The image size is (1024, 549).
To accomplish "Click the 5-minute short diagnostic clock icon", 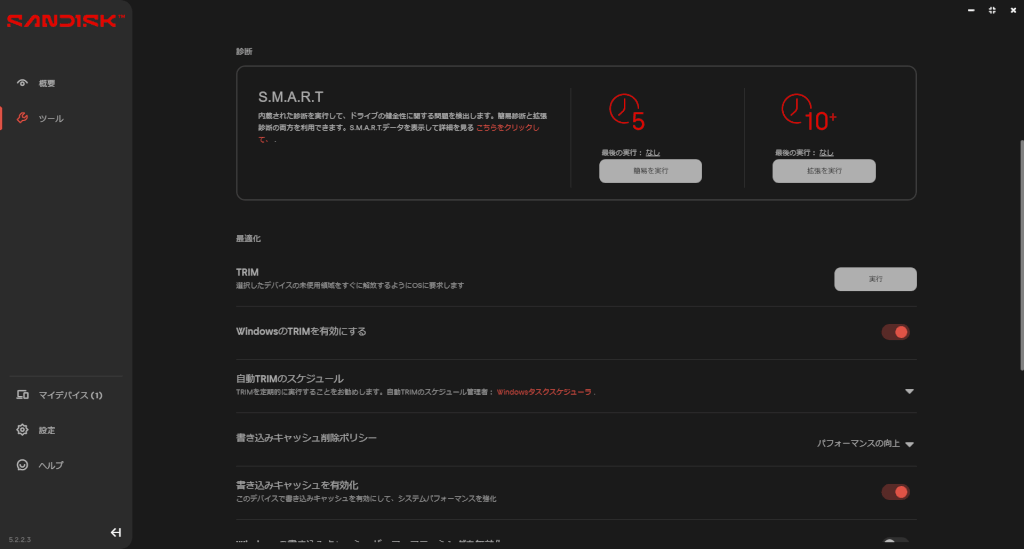I will click(627, 112).
